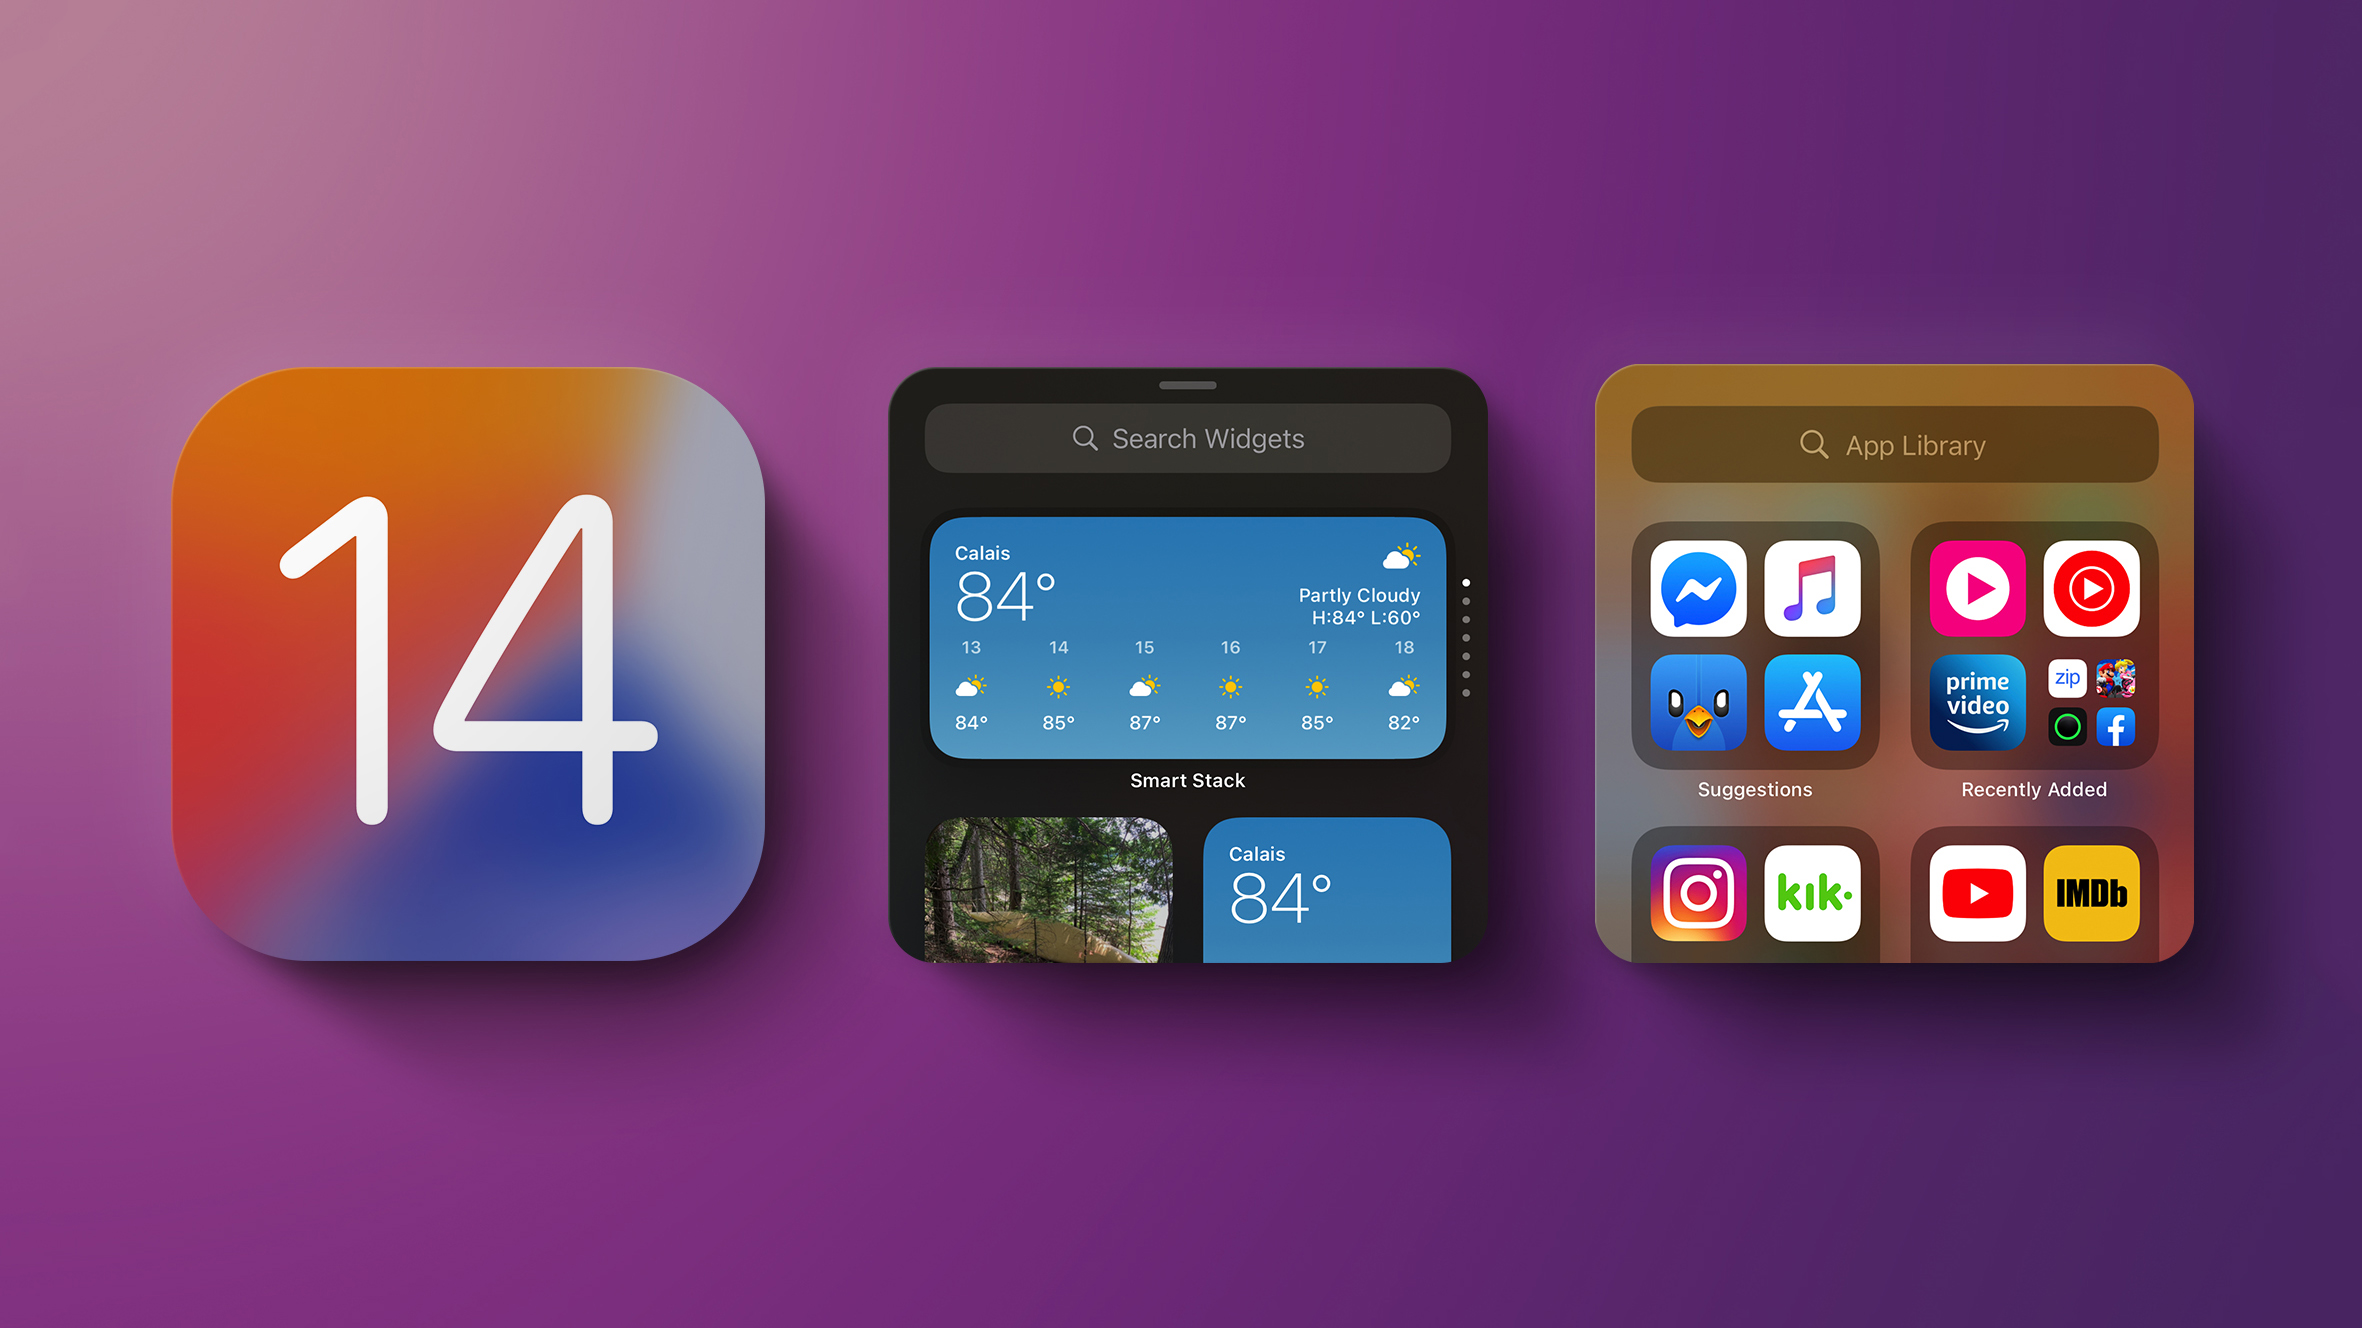Open the YouTube app

point(1978,893)
